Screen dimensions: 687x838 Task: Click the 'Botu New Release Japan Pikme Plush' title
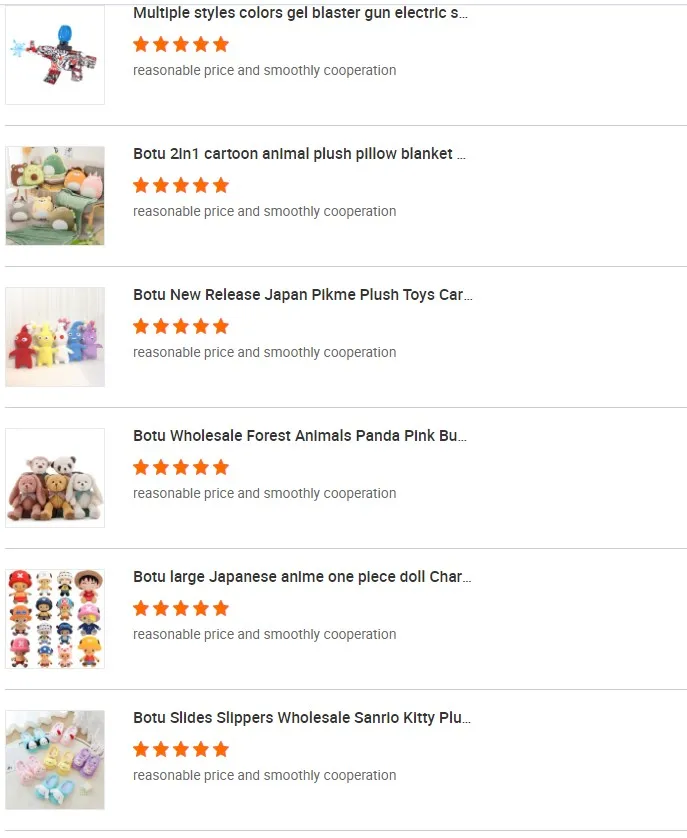(302, 295)
